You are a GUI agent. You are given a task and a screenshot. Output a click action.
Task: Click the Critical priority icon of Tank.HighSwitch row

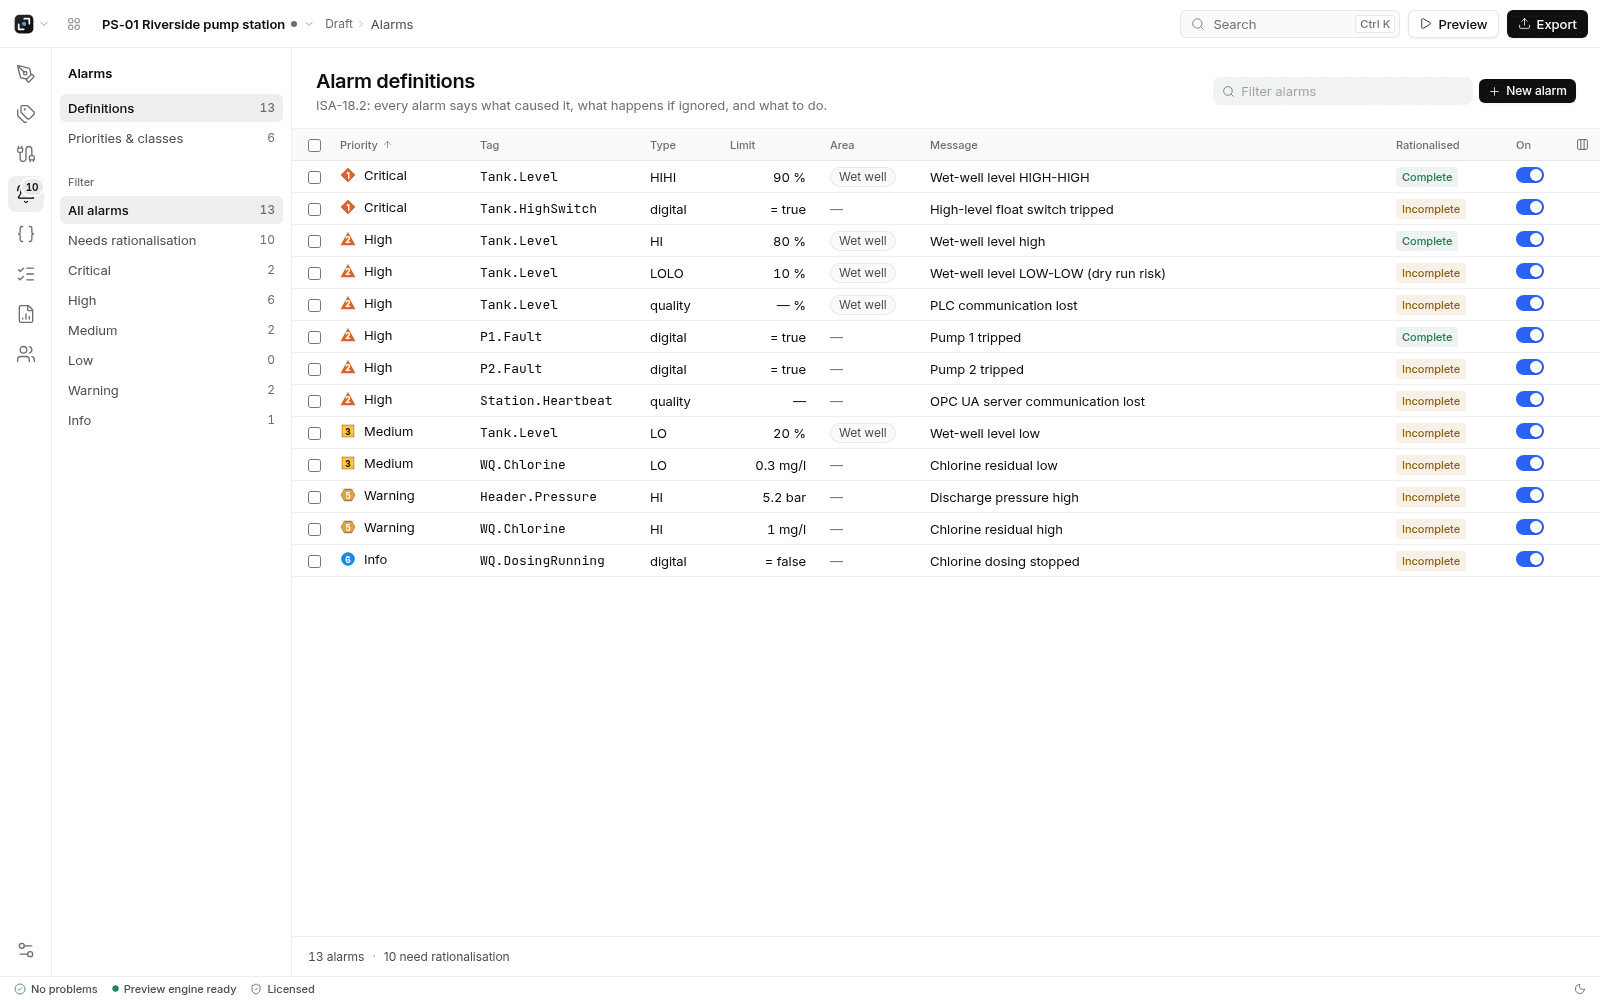tap(348, 207)
